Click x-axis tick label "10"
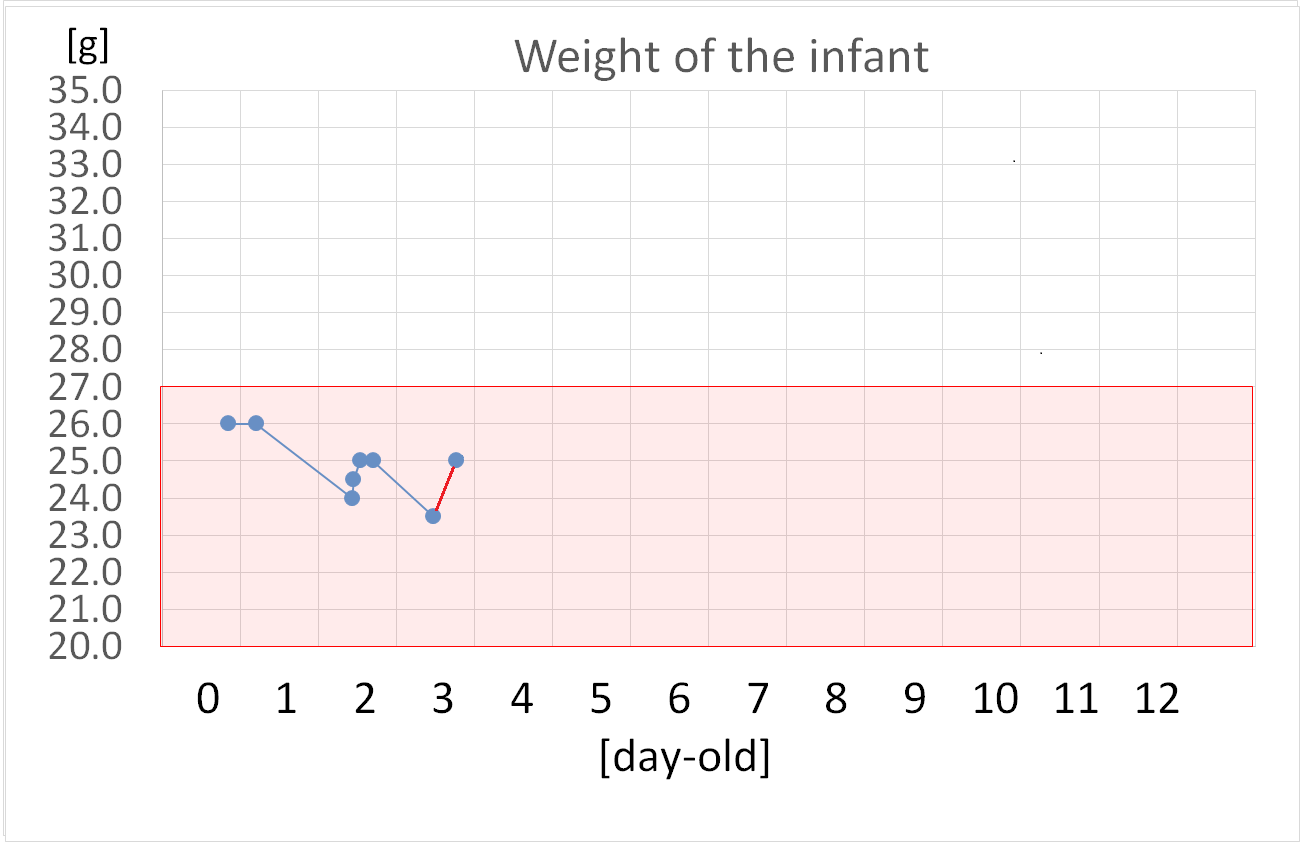 click(x=996, y=699)
